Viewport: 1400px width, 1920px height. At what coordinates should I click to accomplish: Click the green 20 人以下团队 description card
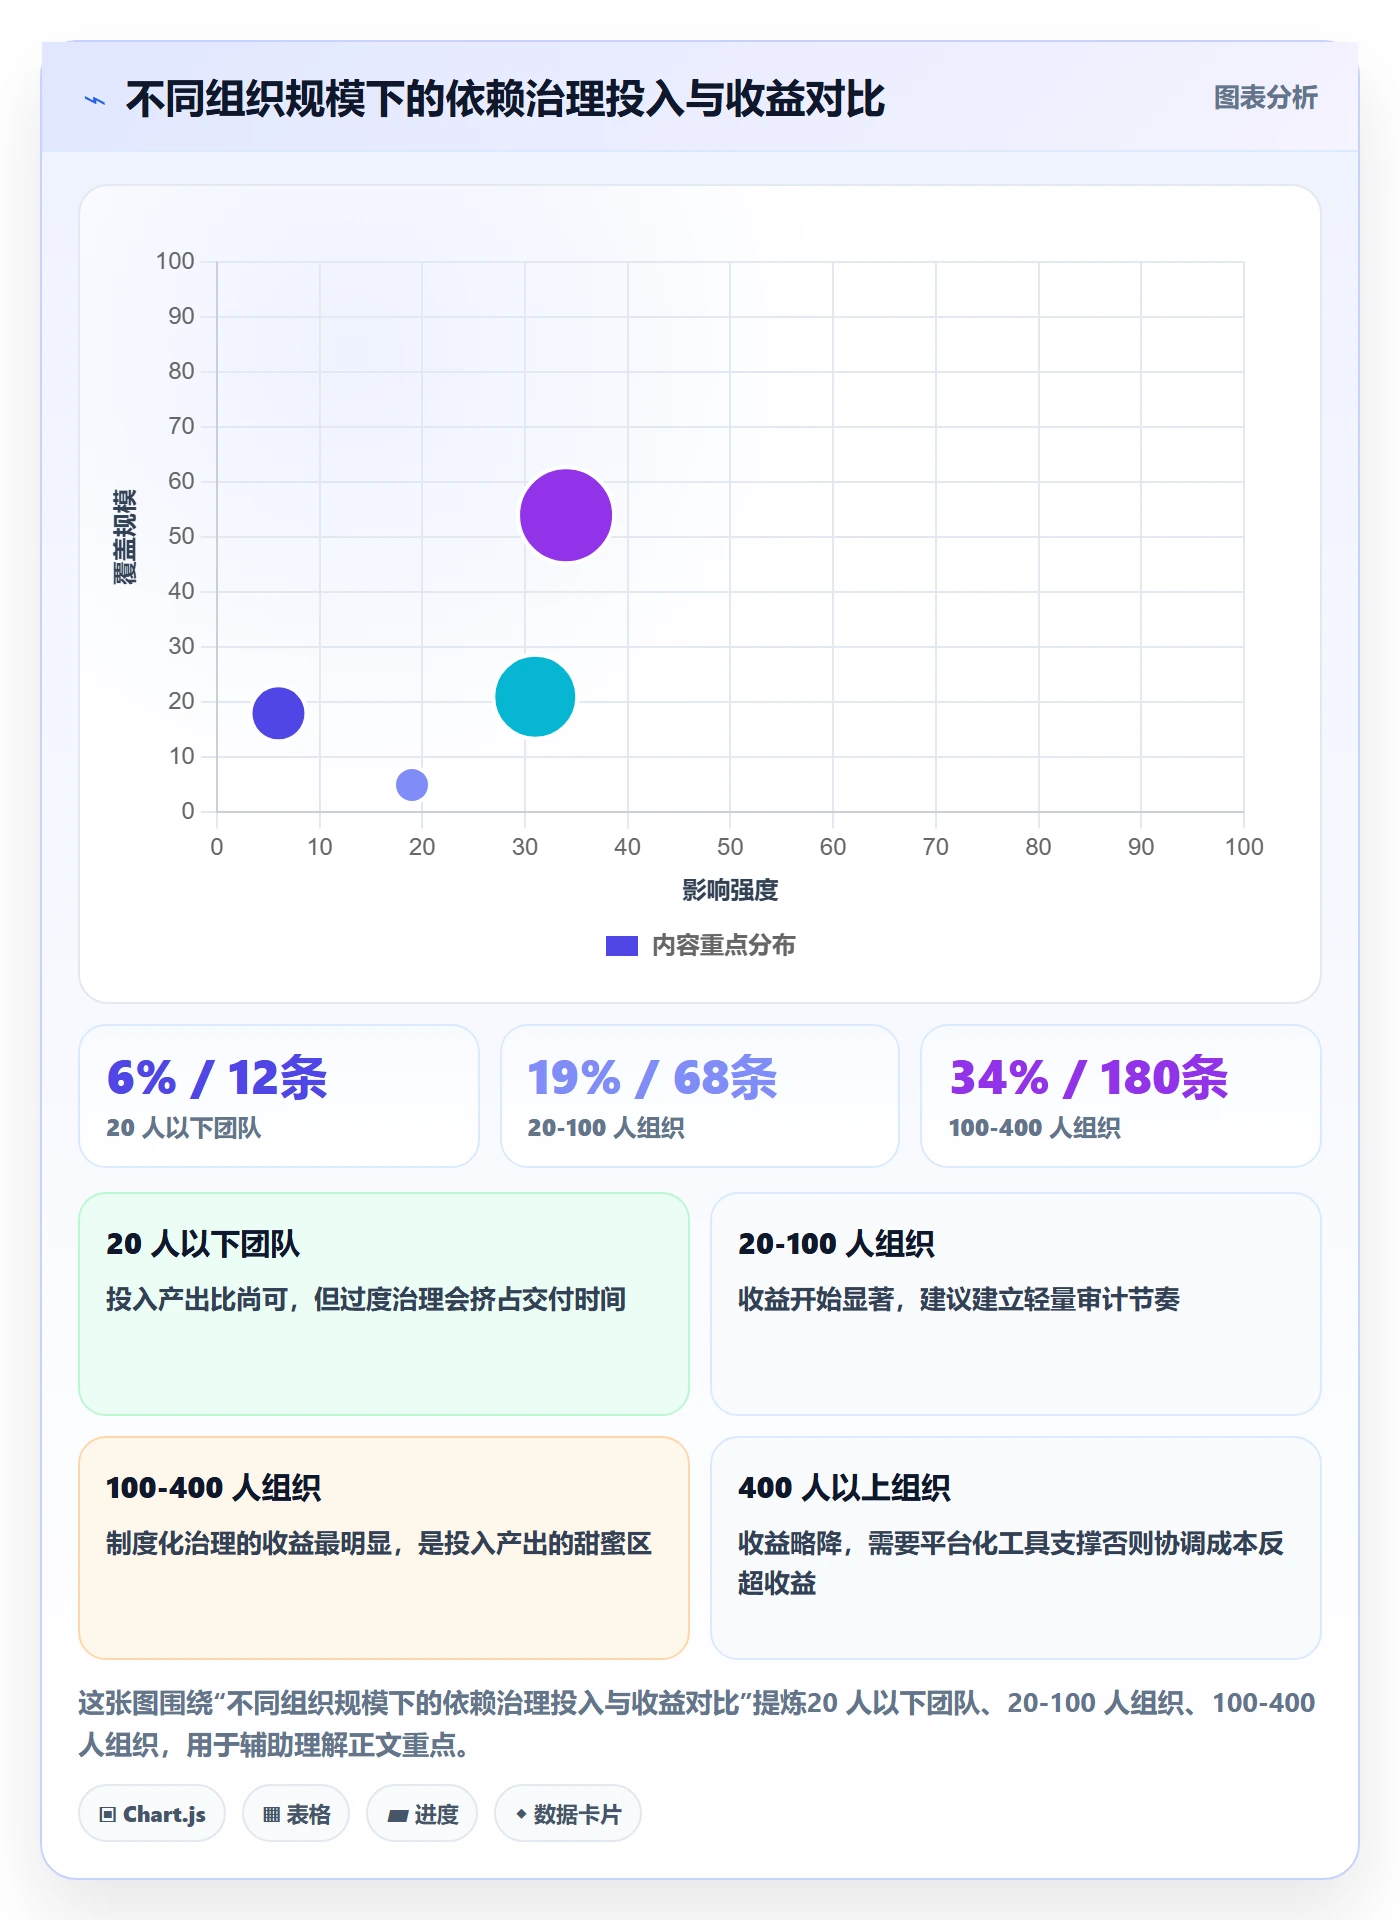[384, 1304]
